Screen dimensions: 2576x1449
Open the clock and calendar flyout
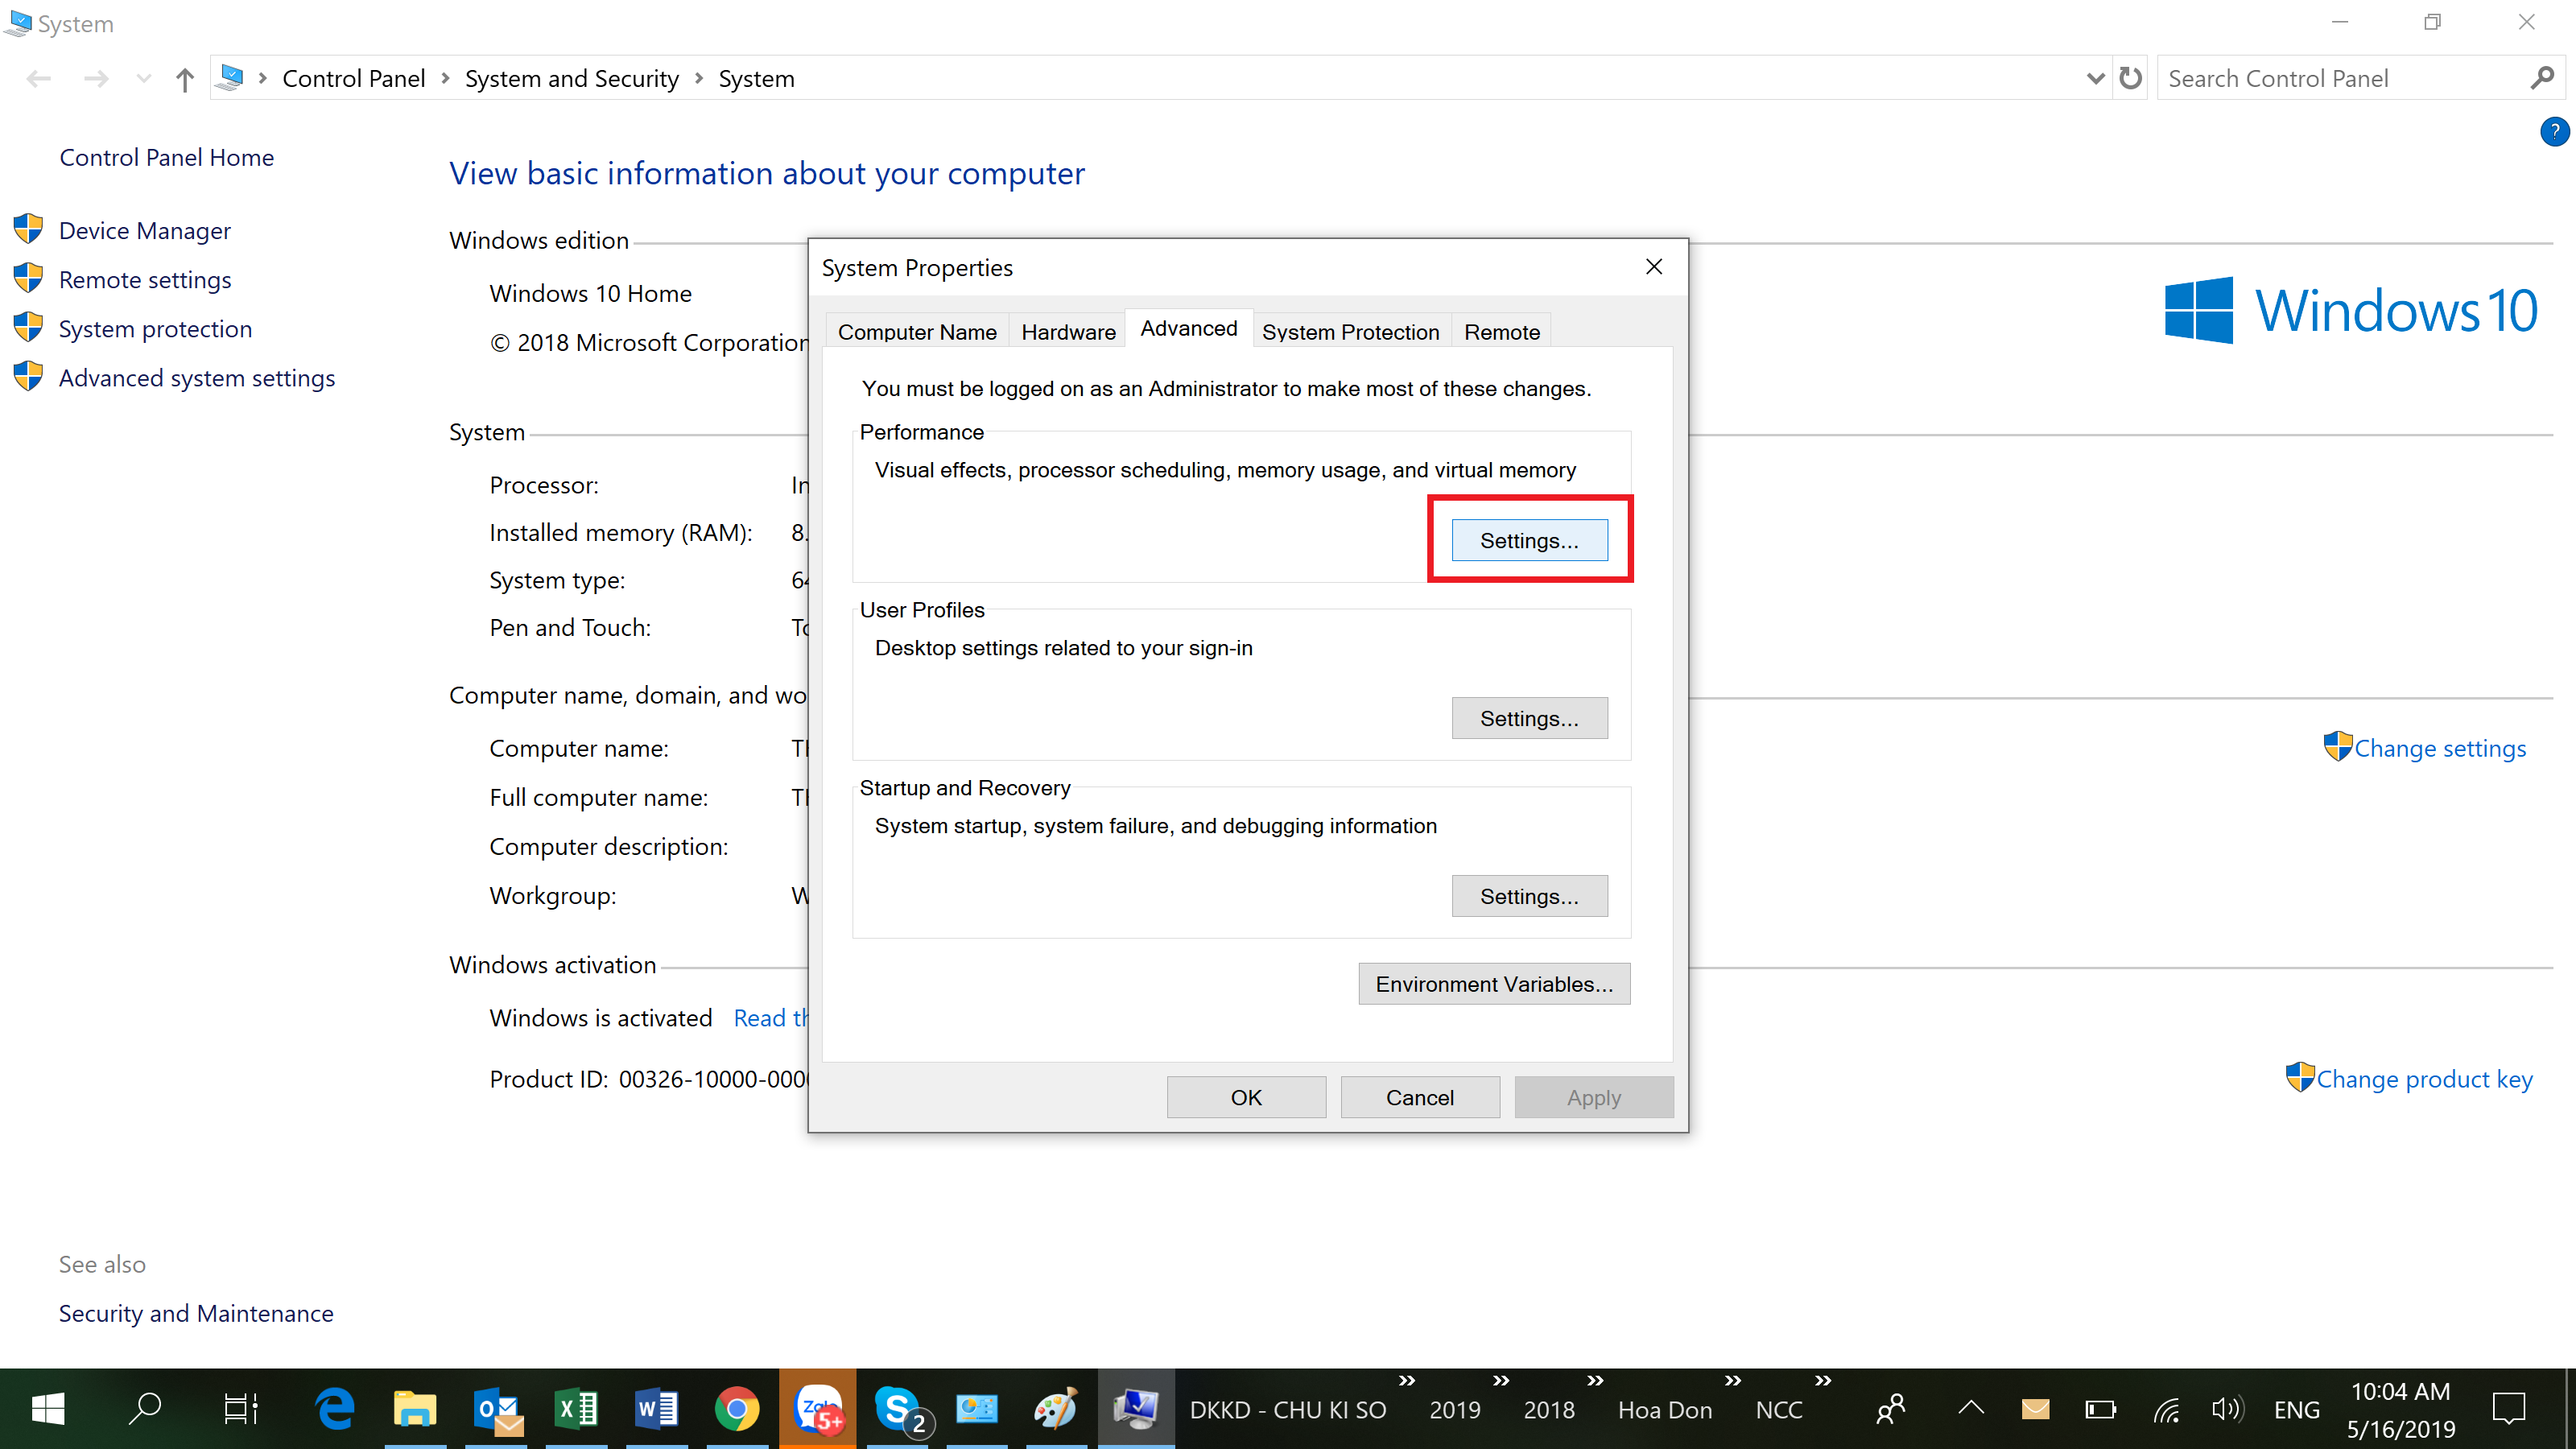coord(2400,1409)
